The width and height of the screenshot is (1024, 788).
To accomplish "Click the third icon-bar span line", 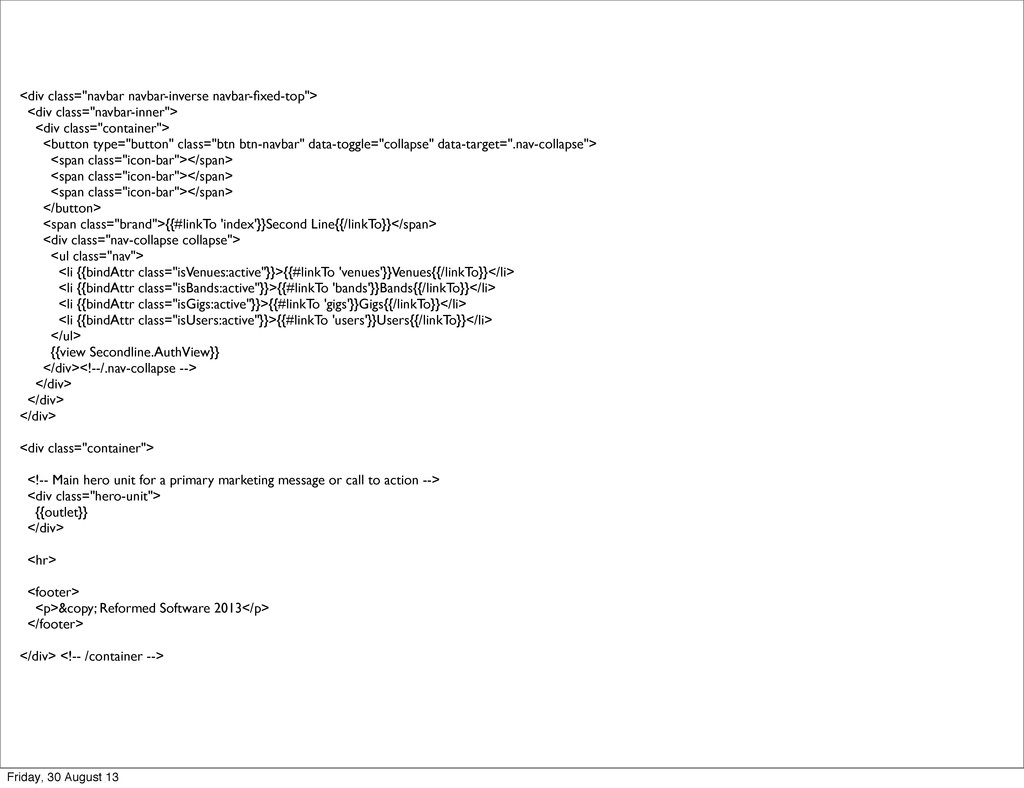I will point(142,192).
